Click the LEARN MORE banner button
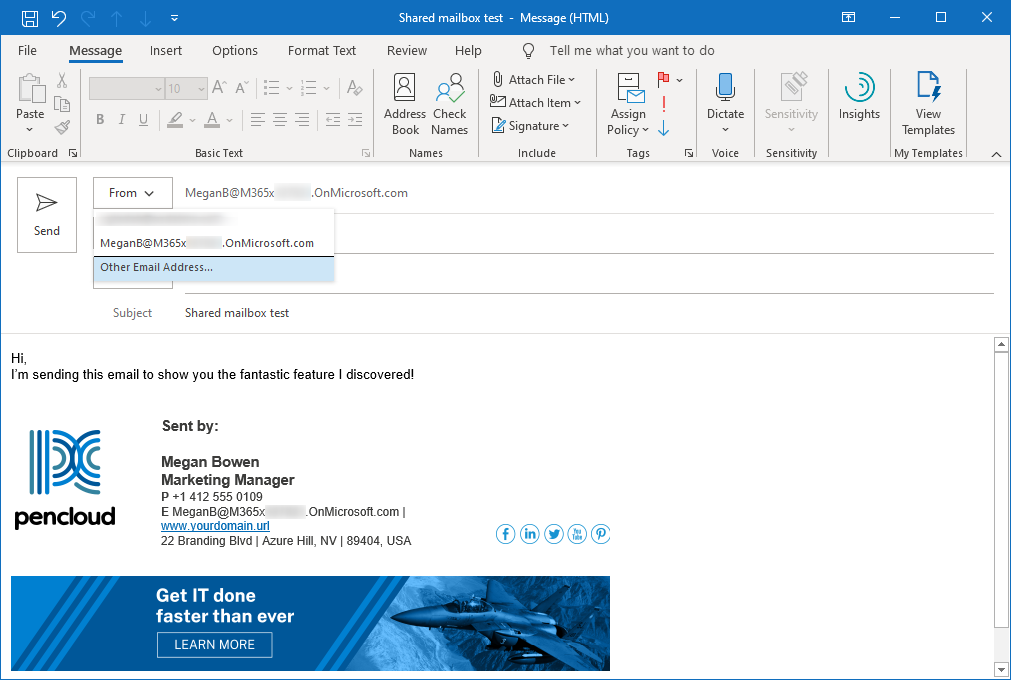The image size is (1011, 680). click(x=214, y=645)
